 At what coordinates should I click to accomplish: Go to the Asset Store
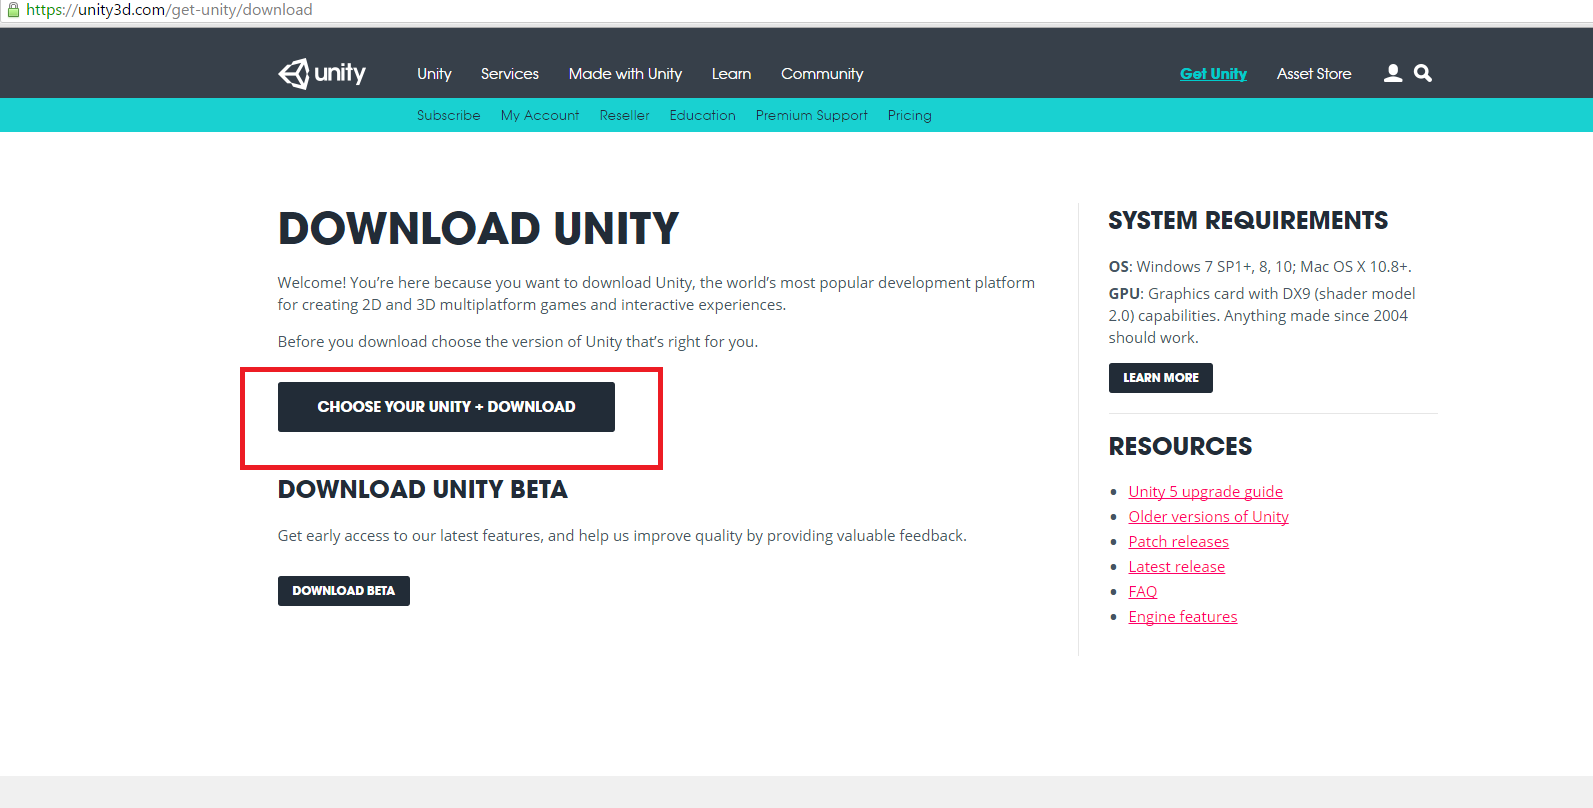(x=1314, y=74)
